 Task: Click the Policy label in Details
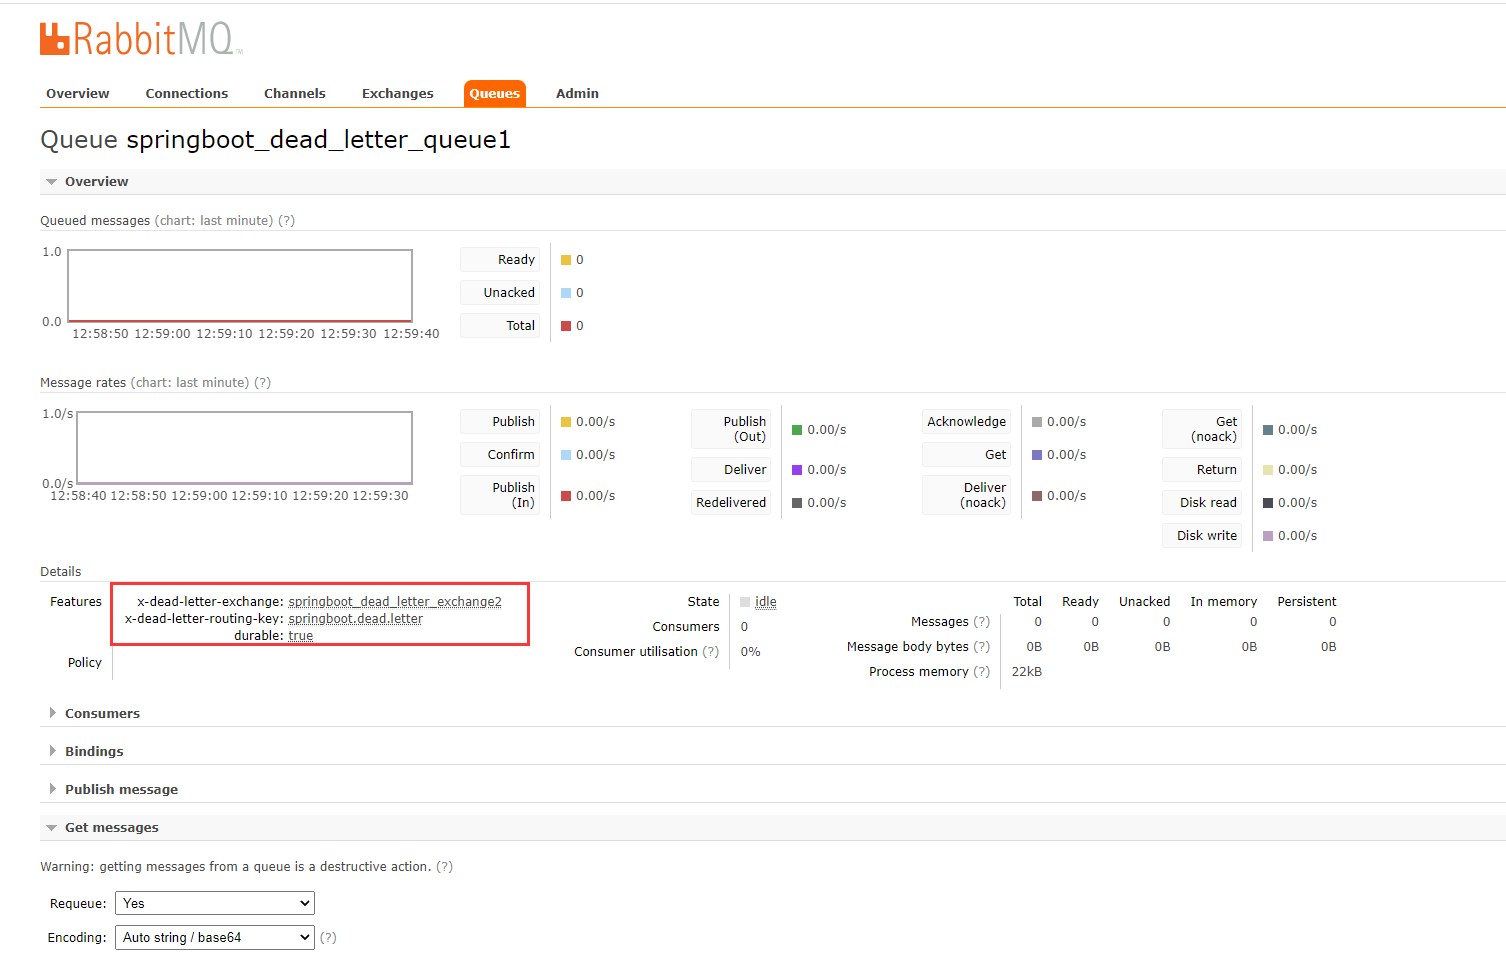click(84, 662)
